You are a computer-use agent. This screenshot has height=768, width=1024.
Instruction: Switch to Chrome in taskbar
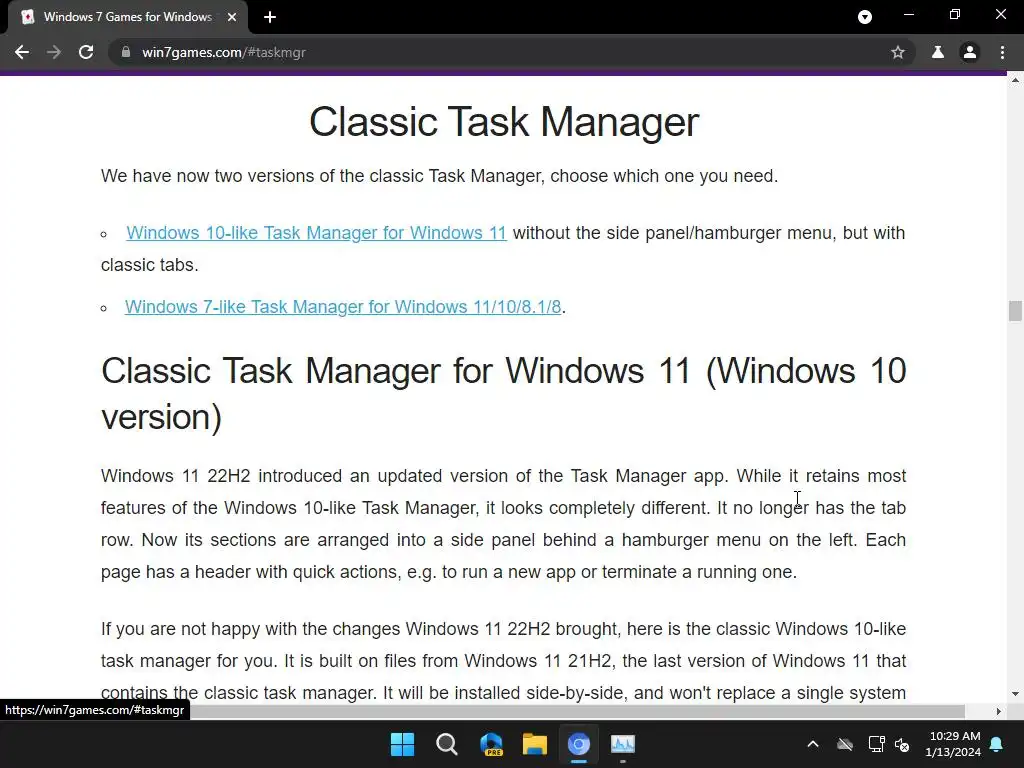point(579,744)
